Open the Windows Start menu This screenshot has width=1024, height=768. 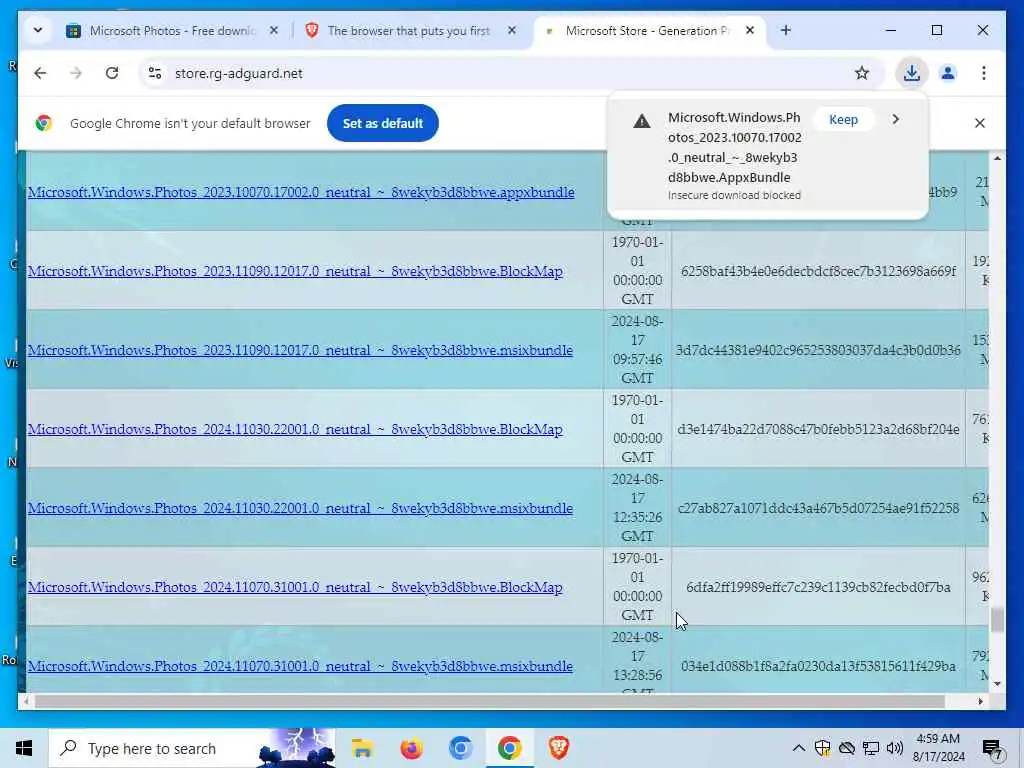(x=24, y=748)
